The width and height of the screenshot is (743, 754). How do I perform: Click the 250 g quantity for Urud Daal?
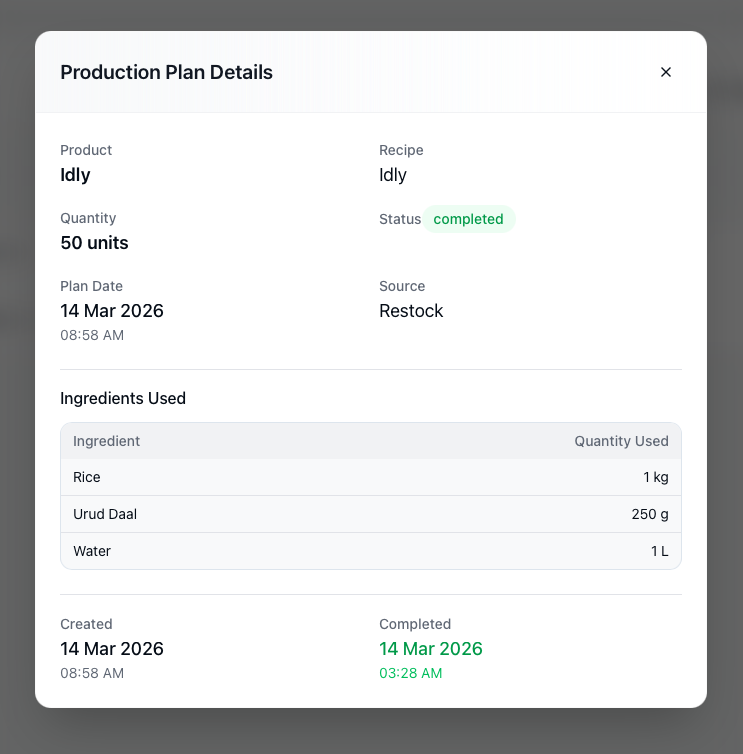click(650, 514)
